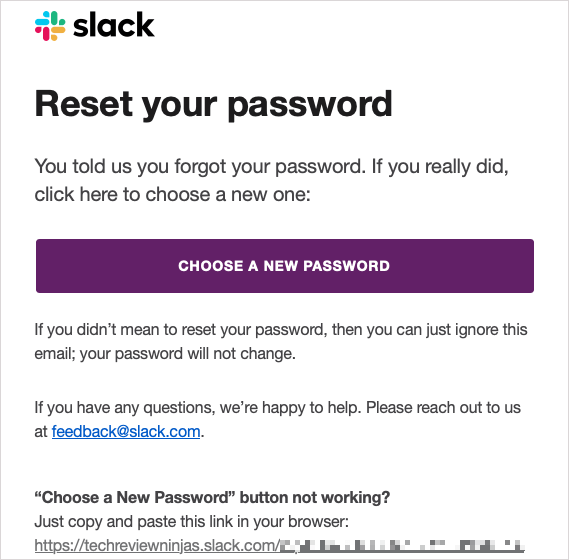Viewport: 569px width, 560px height.
Task: Click the pixelated part of the reset URL
Action: (402, 546)
